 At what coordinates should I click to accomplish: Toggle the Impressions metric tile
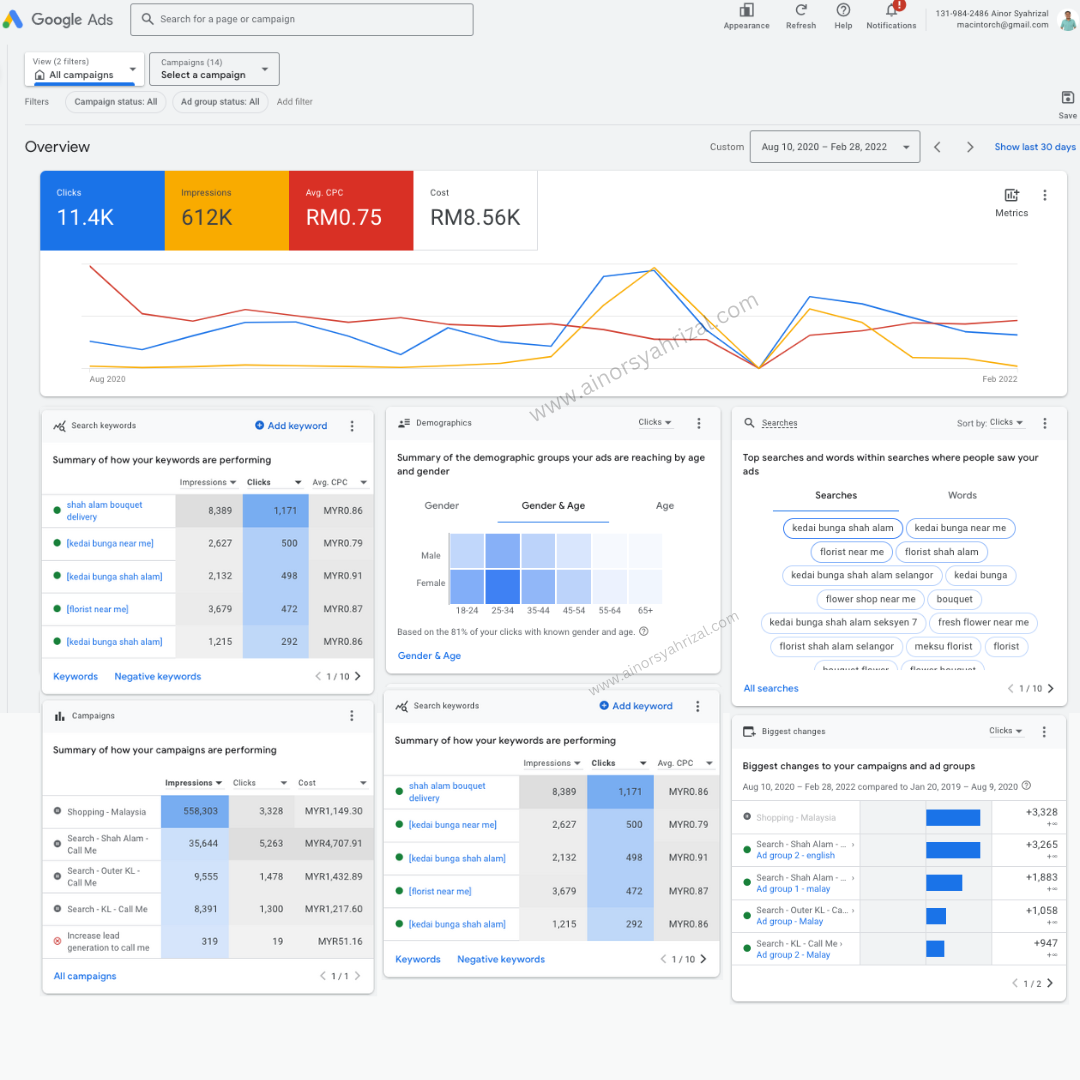click(226, 210)
